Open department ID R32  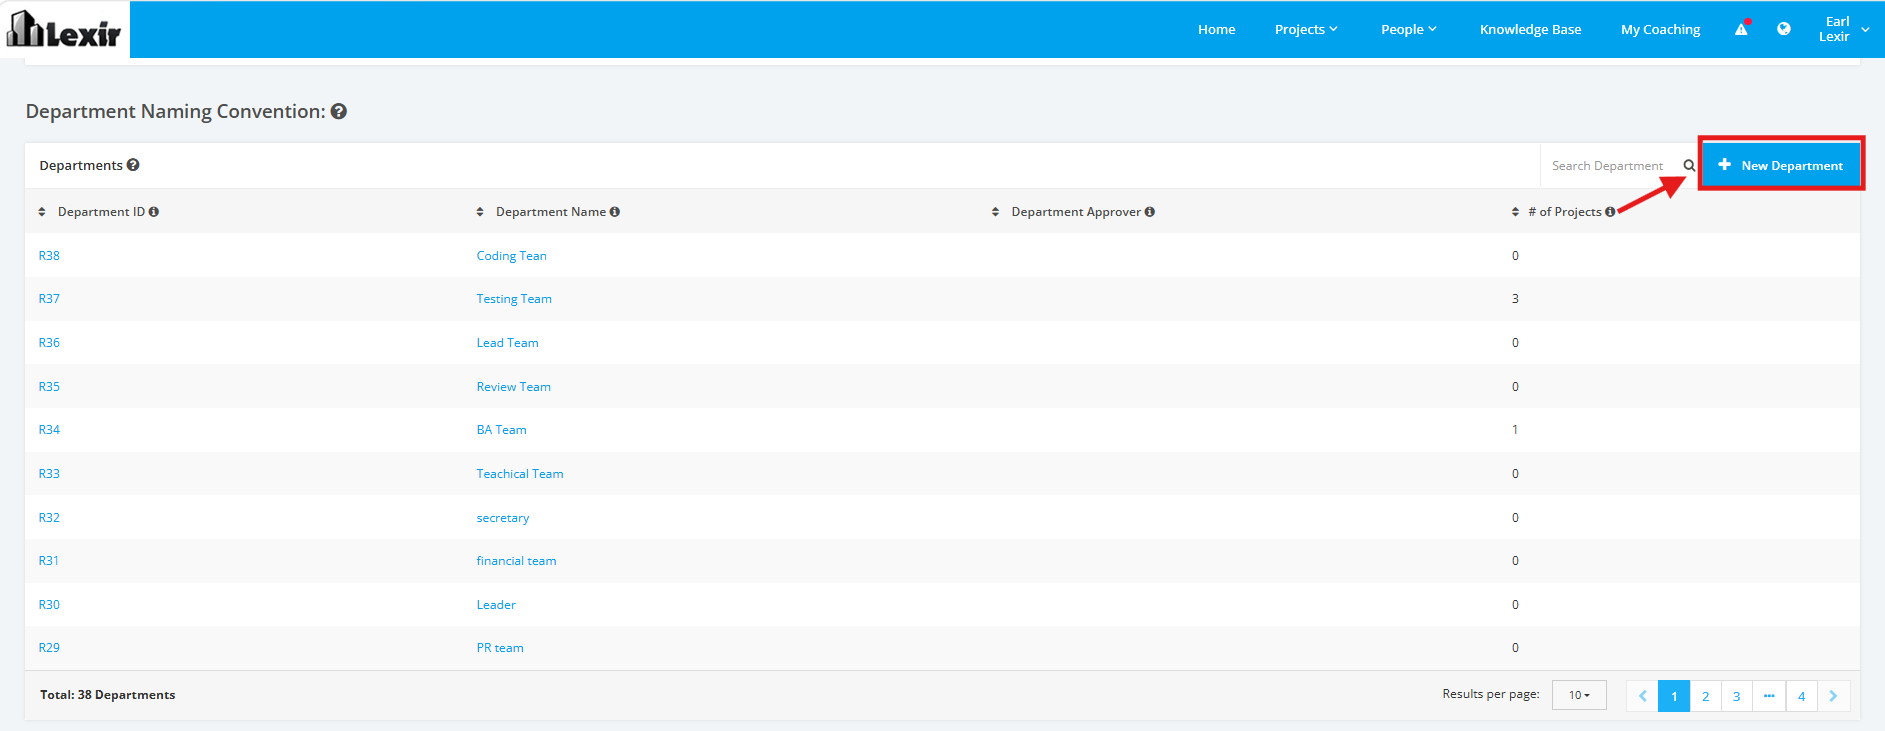(x=49, y=518)
